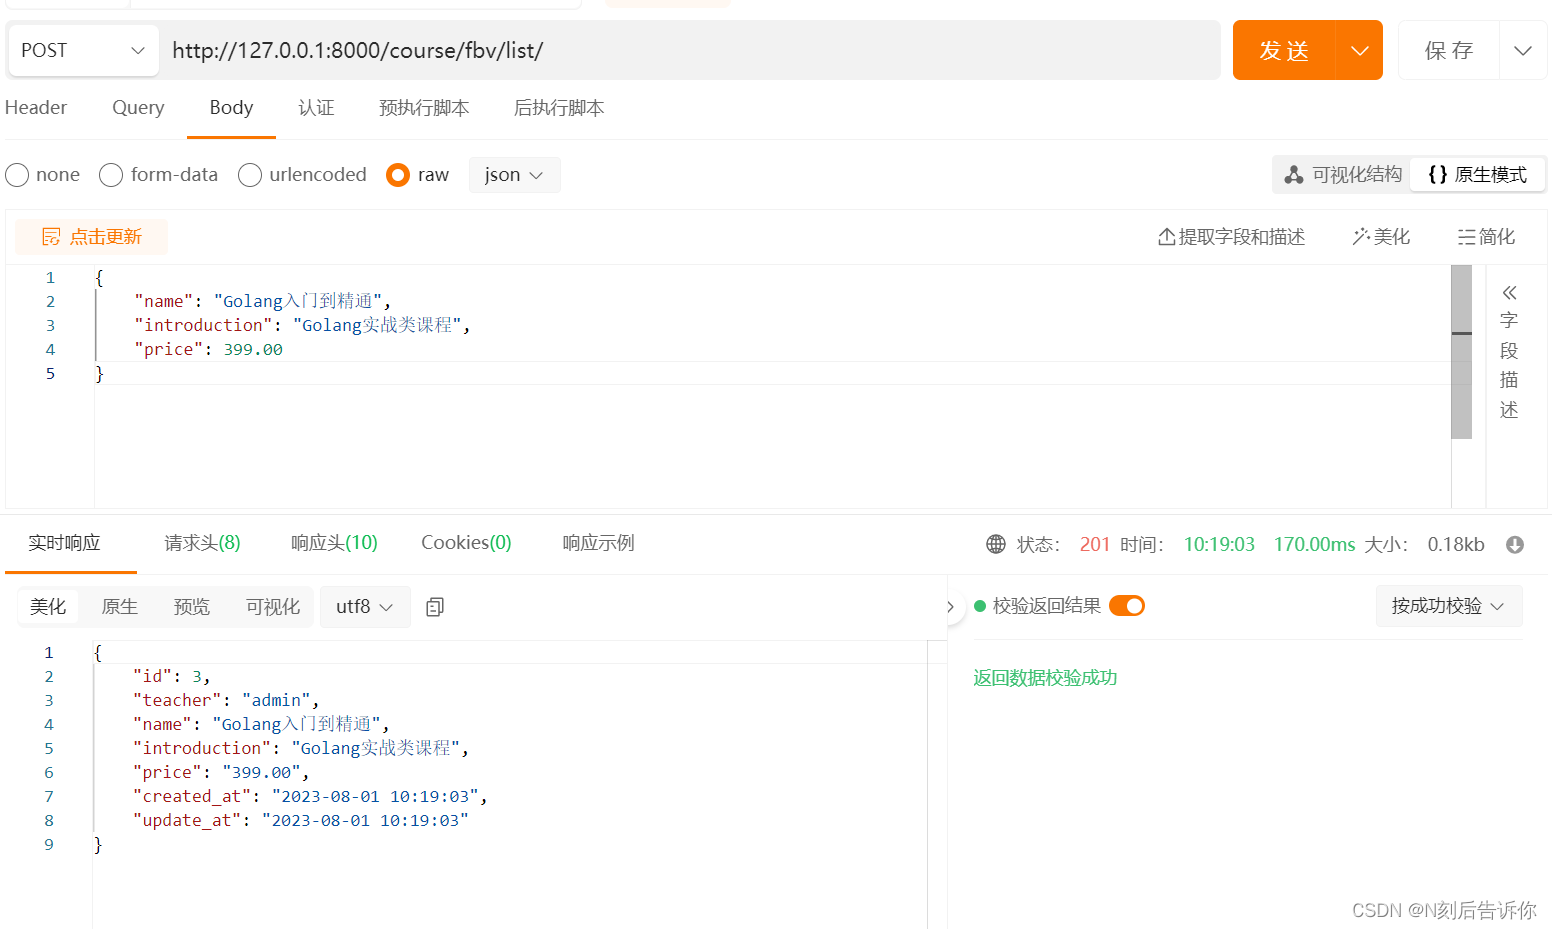Open the 后执行脚本 post-script tab
The height and width of the screenshot is (929, 1552).
click(559, 108)
